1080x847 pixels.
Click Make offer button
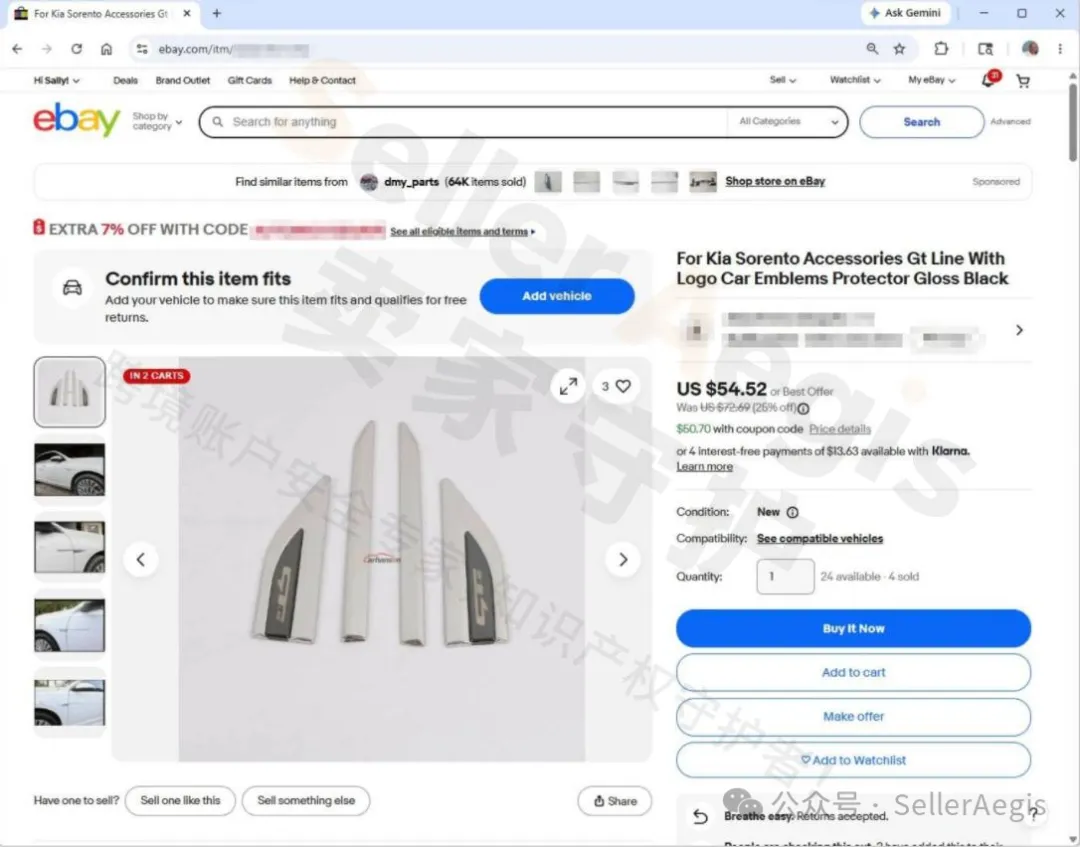853,716
